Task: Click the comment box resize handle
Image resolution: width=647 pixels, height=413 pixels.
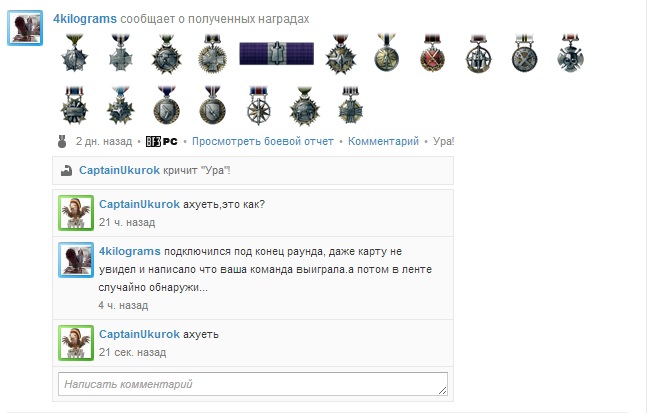Action: pos(442,390)
